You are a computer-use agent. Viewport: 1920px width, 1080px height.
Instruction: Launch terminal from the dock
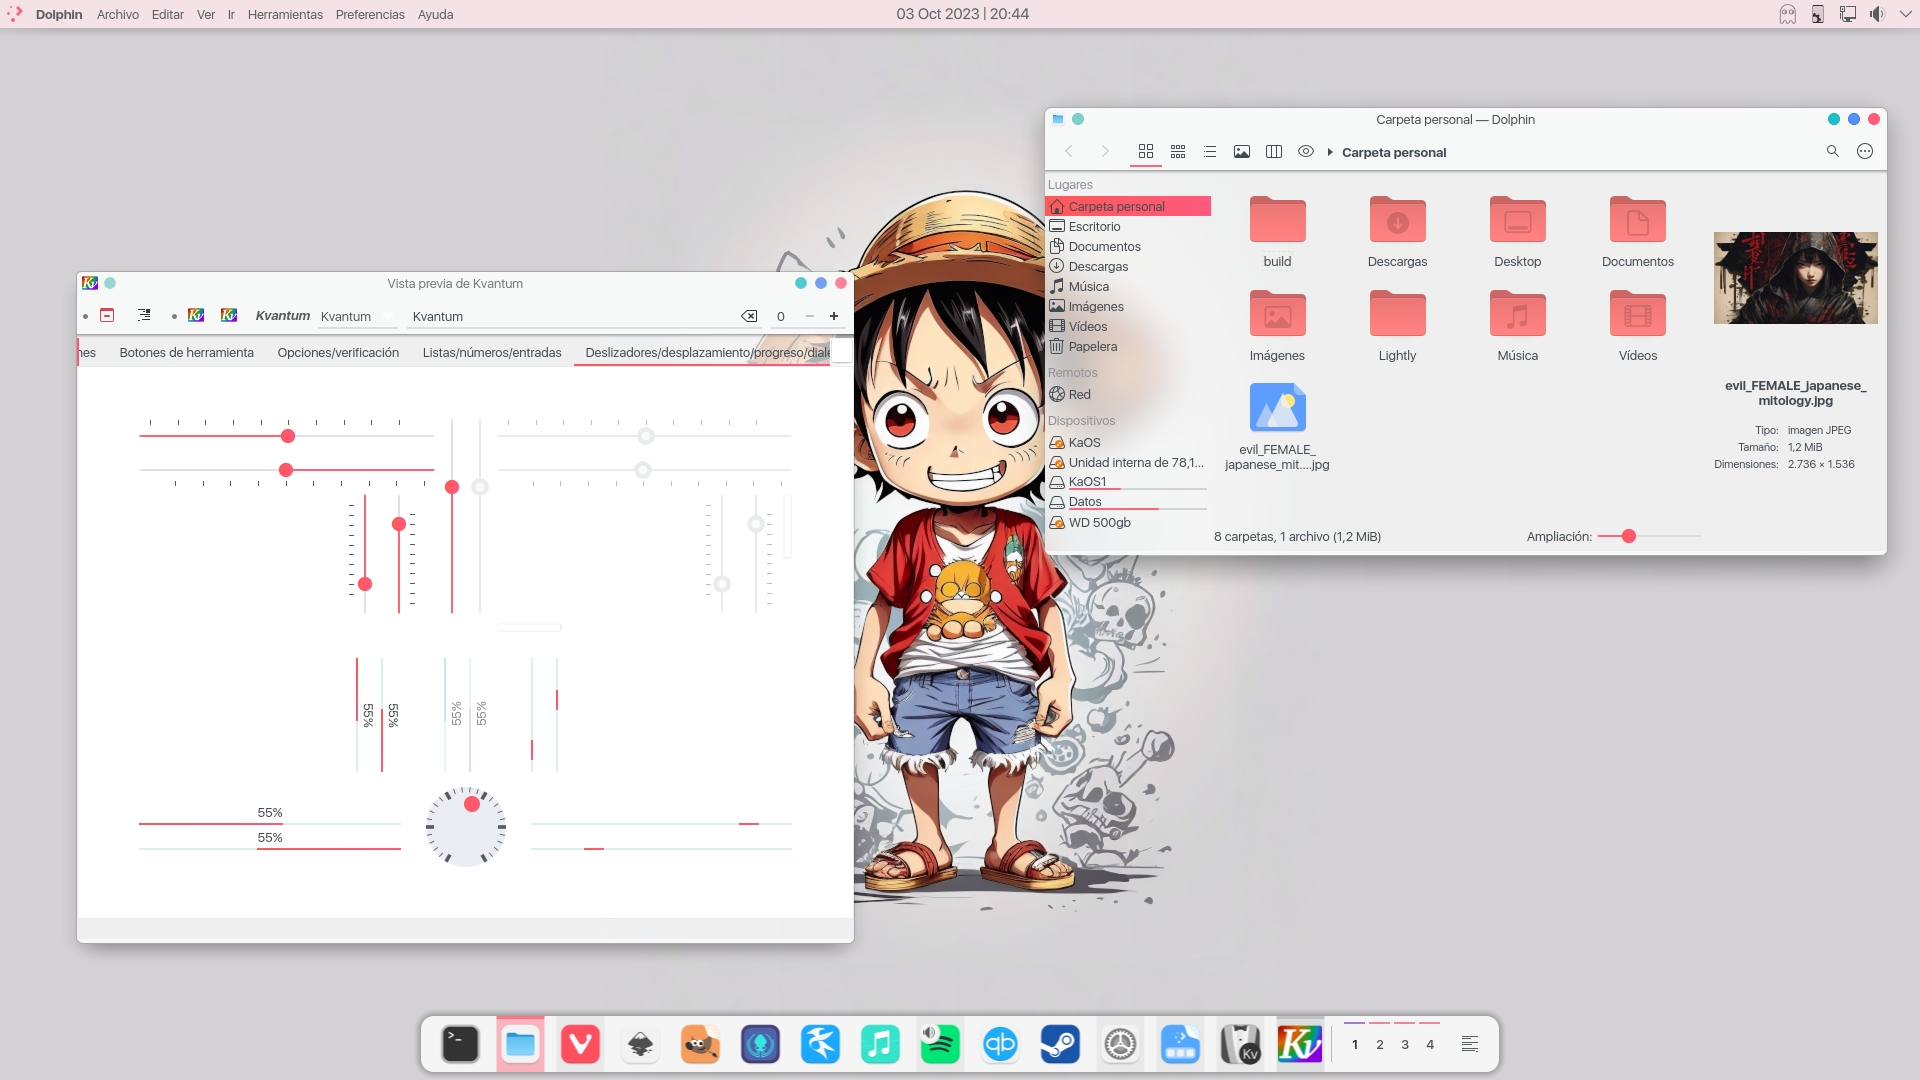[460, 1044]
